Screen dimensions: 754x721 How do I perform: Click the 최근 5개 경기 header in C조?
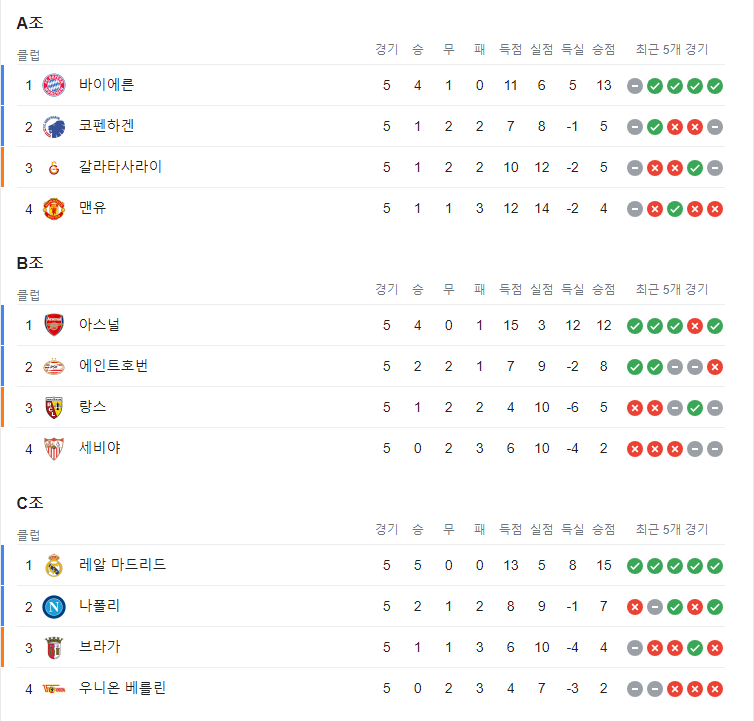click(x=672, y=530)
